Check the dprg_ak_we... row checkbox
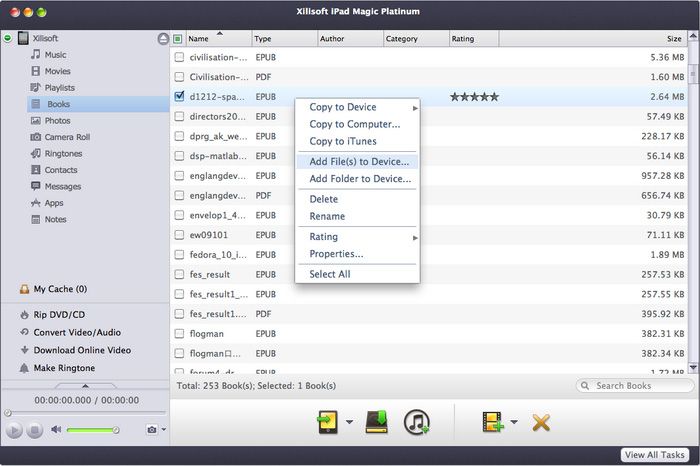The height and width of the screenshot is (466, 700). pos(179,136)
